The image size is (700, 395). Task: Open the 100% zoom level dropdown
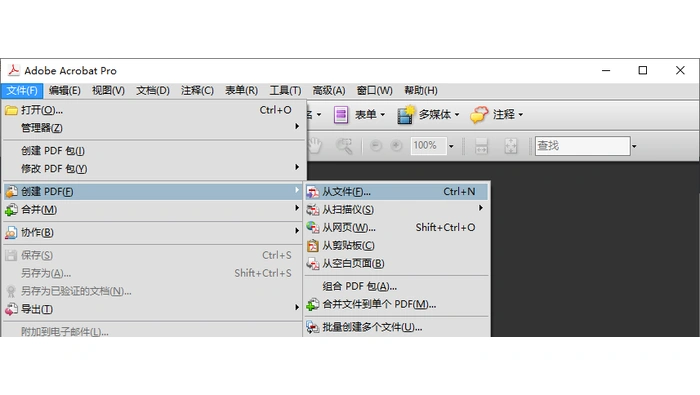pyautogui.click(x=451, y=146)
